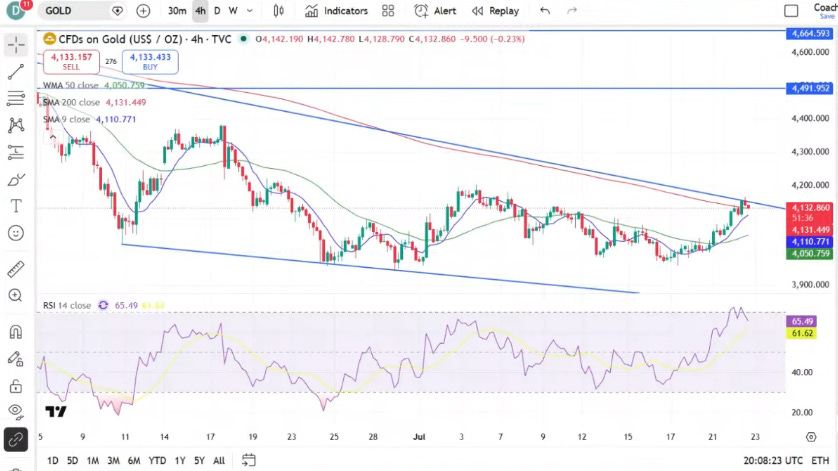Screen dimensions: 838x471
Task: Select the chart layout square icon
Action: tap(791, 11)
